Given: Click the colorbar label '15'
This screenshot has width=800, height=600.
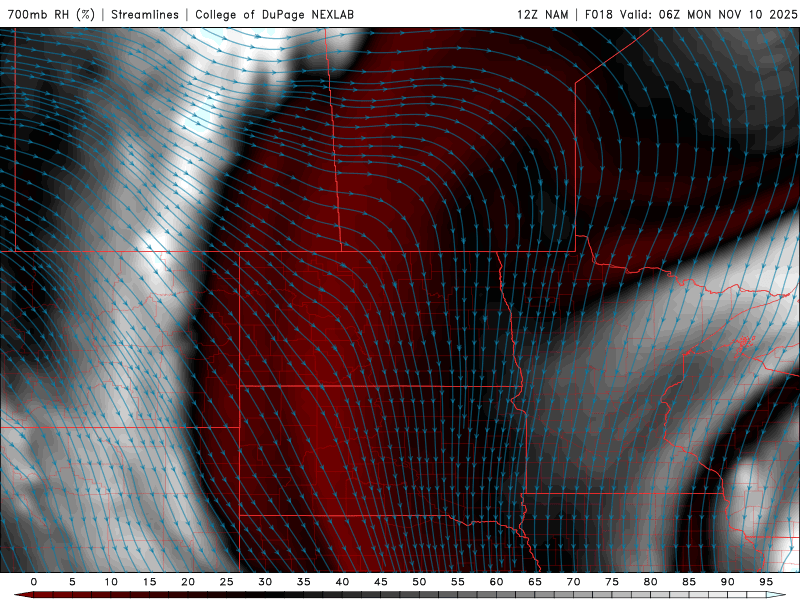Looking at the screenshot, I should coord(149,582).
